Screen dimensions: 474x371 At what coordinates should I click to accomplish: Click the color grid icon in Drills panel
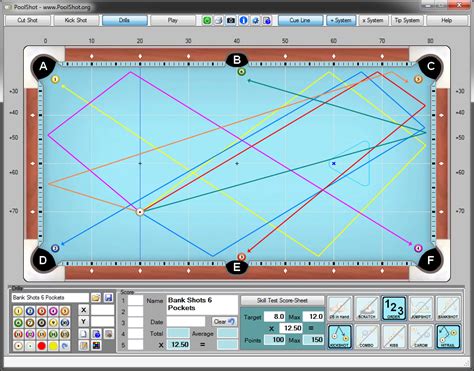point(96,345)
